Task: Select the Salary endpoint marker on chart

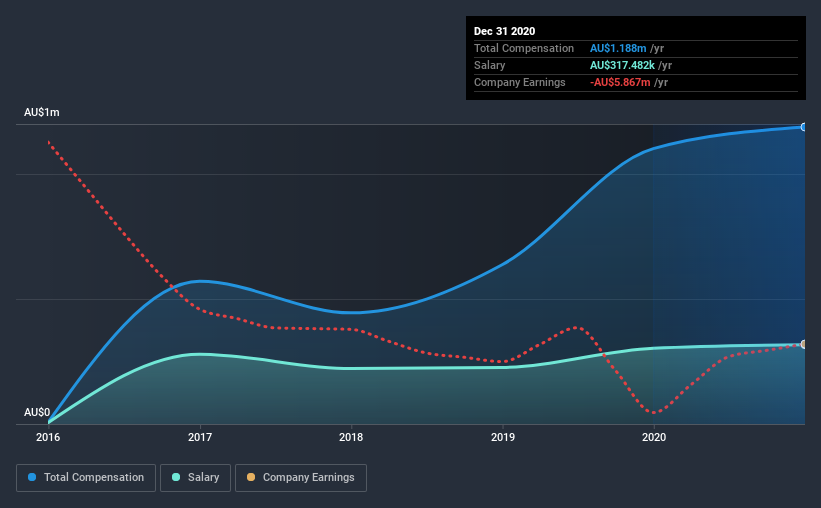Action: point(804,344)
